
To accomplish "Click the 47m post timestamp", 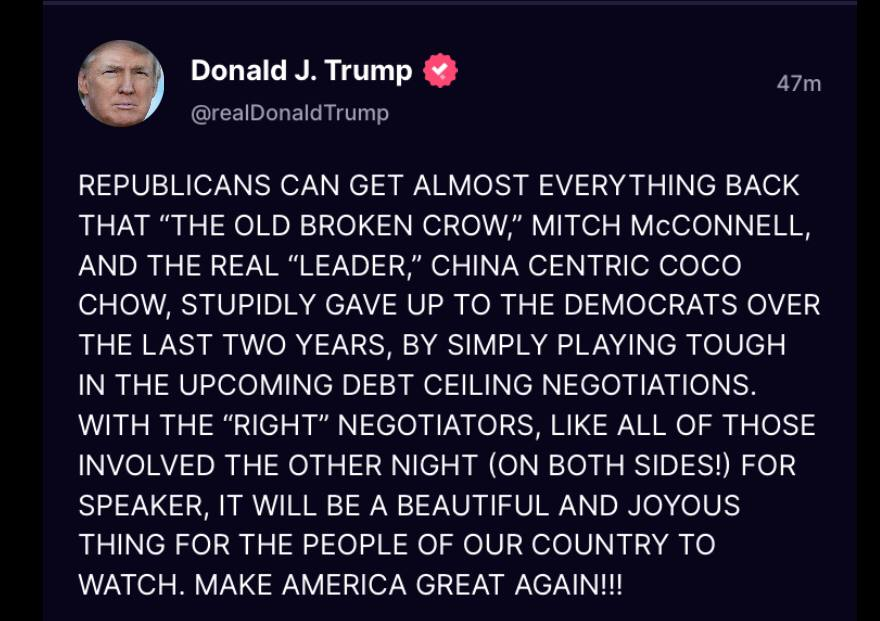I will click(798, 84).
